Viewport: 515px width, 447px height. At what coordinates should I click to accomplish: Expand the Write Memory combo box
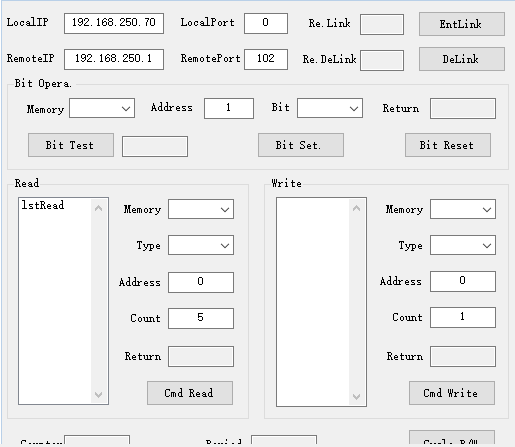tap(463, 209)
